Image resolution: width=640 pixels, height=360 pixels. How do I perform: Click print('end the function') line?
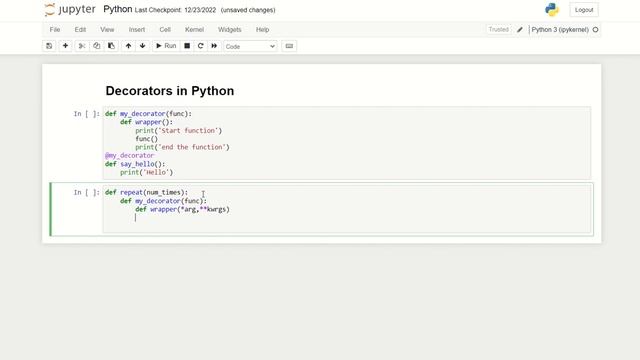[182, 147]
